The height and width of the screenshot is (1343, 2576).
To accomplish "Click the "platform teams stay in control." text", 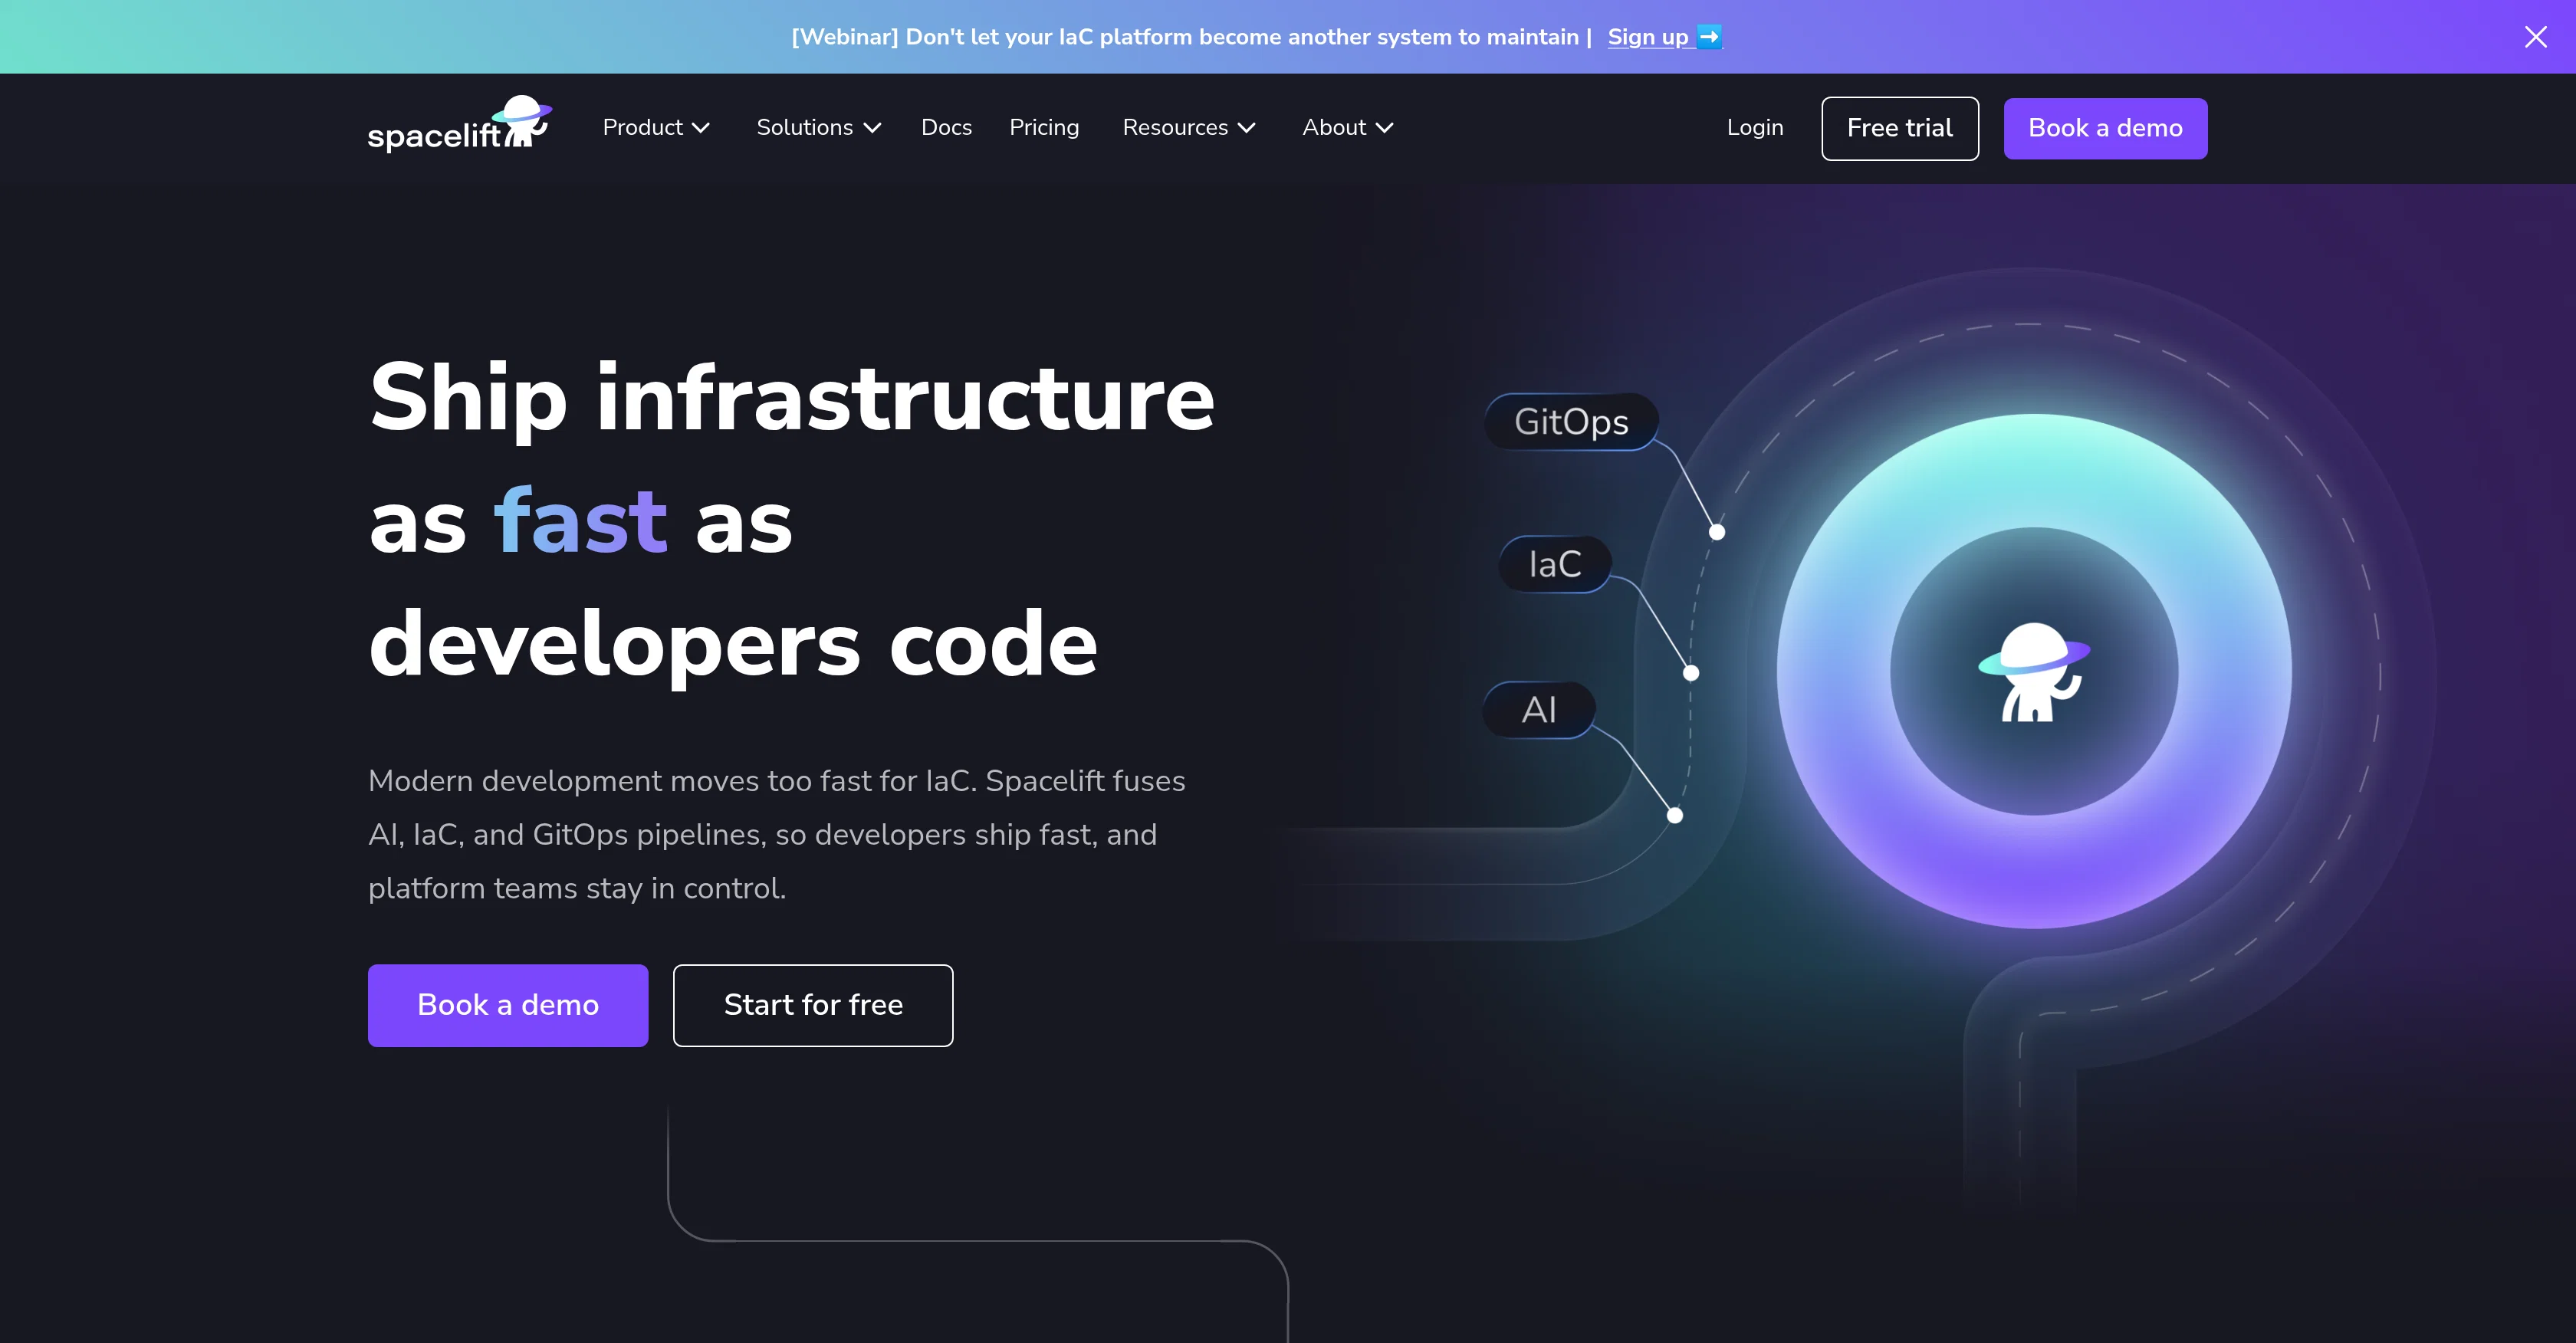I will pos(577,889).
